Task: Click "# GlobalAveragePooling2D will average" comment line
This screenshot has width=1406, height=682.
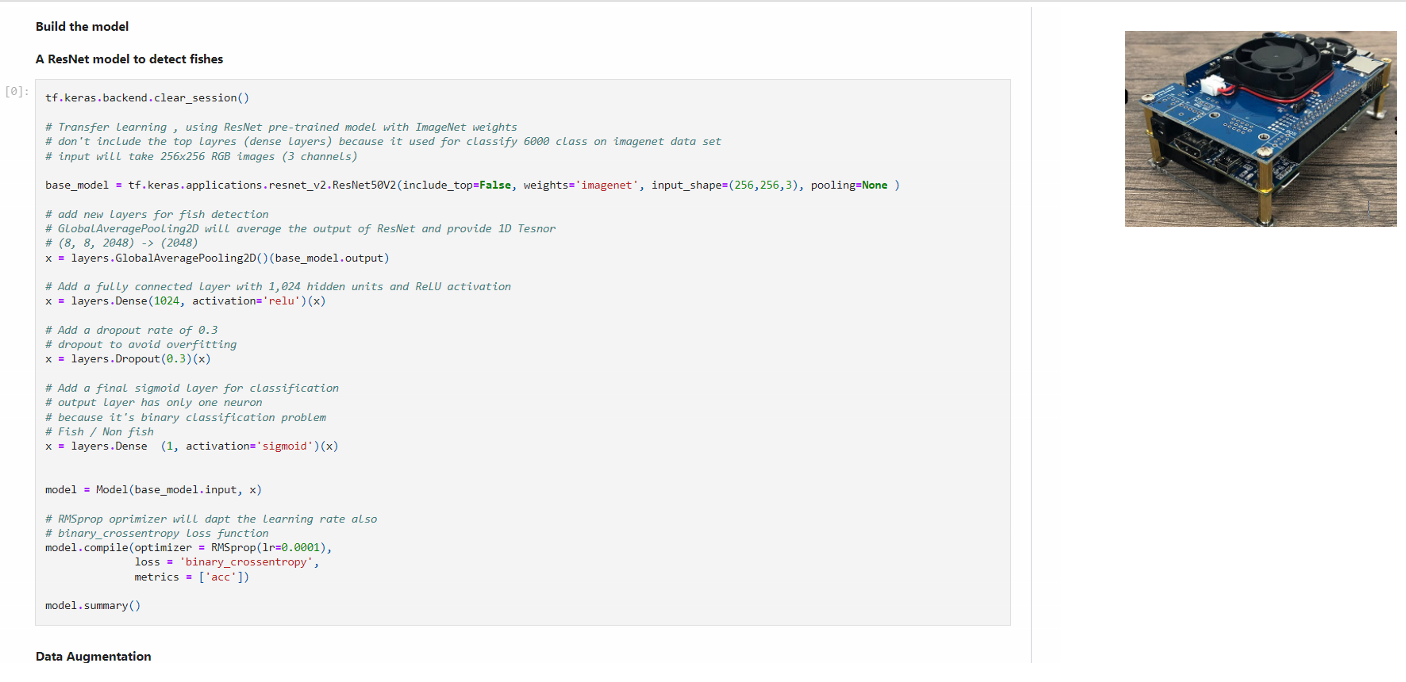Action: pyautogui.click(x=300, y=229)
